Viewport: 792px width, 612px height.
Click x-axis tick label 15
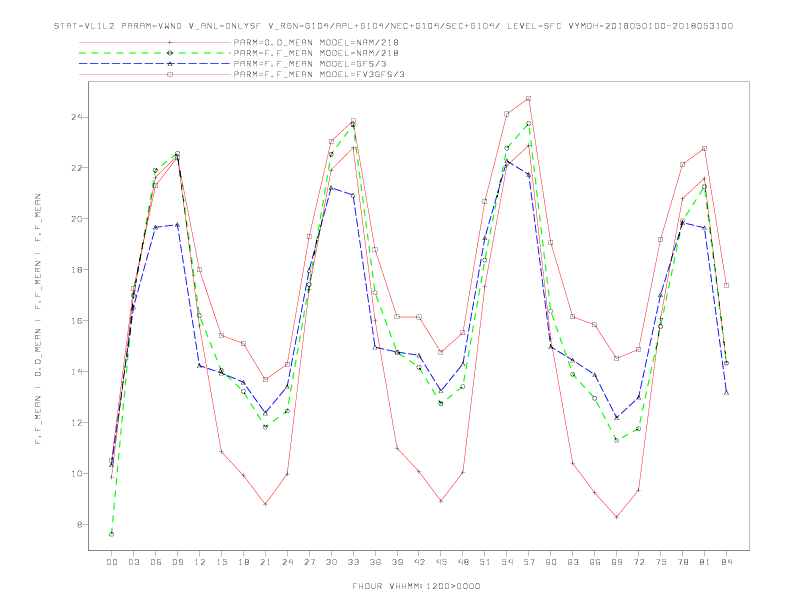point(221,562)
